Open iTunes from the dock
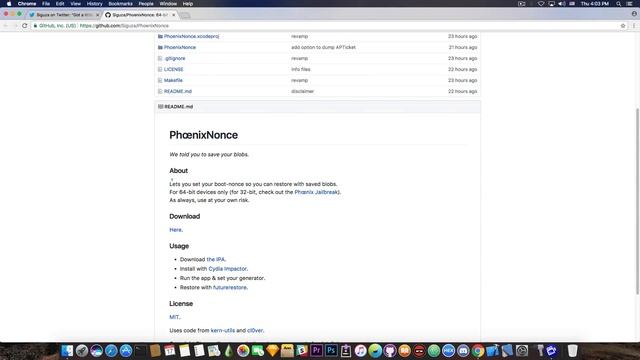 (x=360, y=351)
